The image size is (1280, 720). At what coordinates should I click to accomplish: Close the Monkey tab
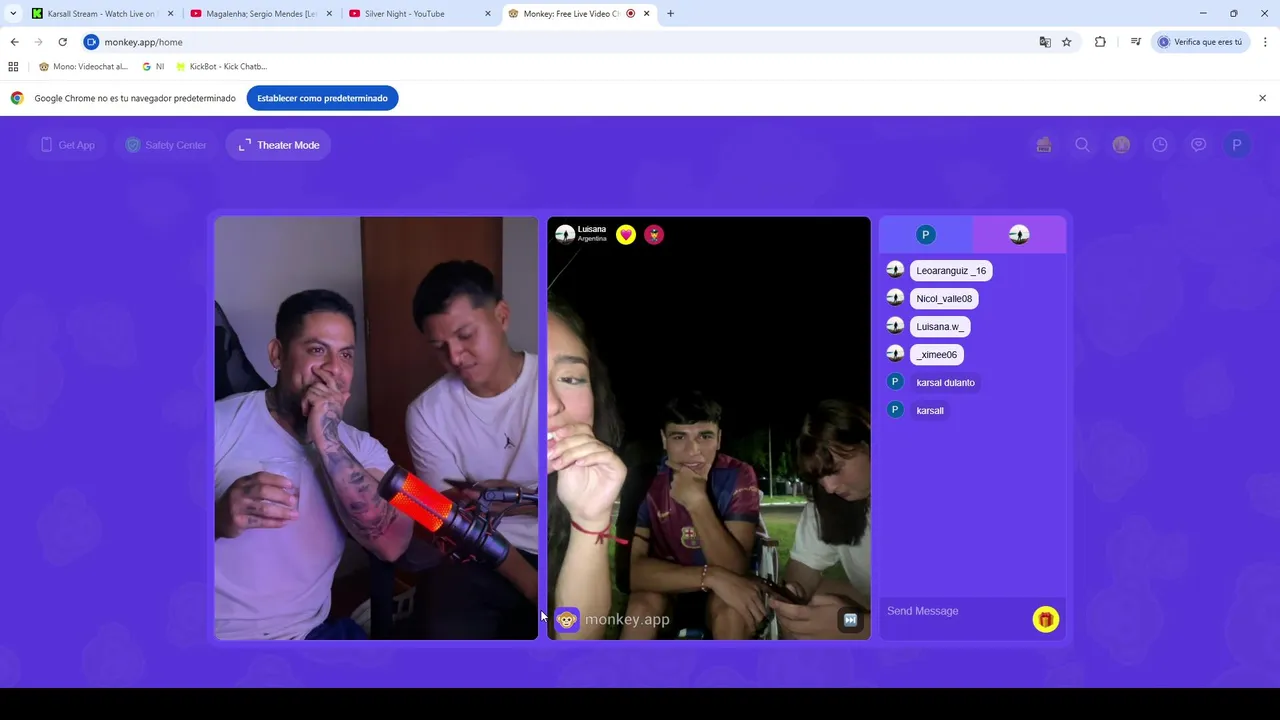[x=647, y=14]
